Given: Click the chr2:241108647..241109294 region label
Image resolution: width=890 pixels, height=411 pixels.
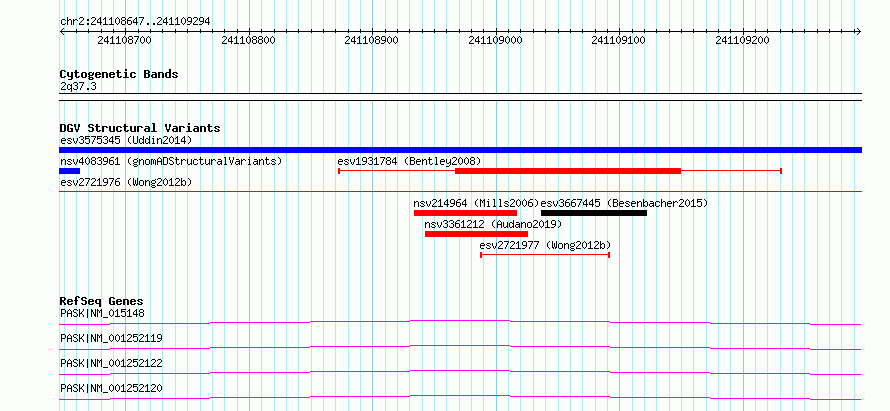Looking at the screenshot, I should [x=135, y=22].
